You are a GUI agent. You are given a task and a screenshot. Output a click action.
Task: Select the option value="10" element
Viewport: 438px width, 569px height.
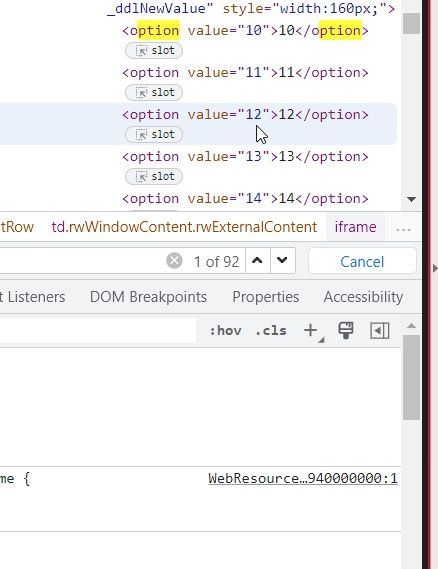[x=245, y=30]
